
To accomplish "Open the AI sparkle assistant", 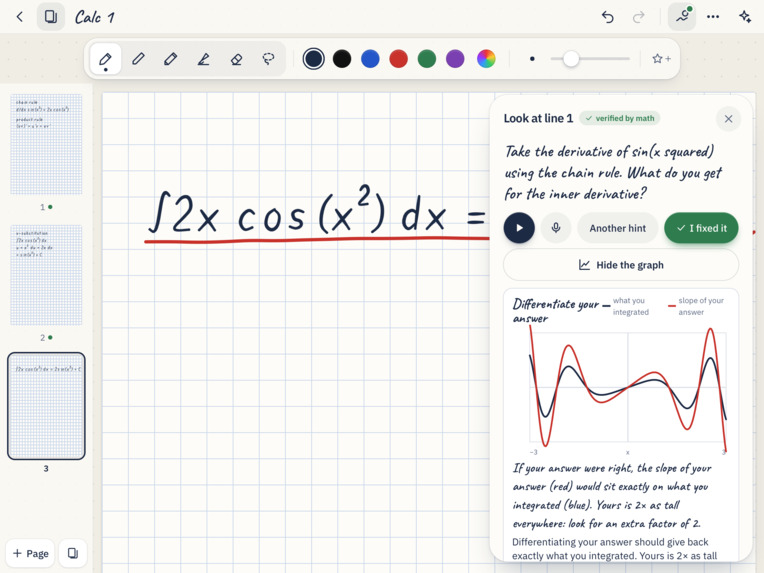I will [x=745, y=17].
